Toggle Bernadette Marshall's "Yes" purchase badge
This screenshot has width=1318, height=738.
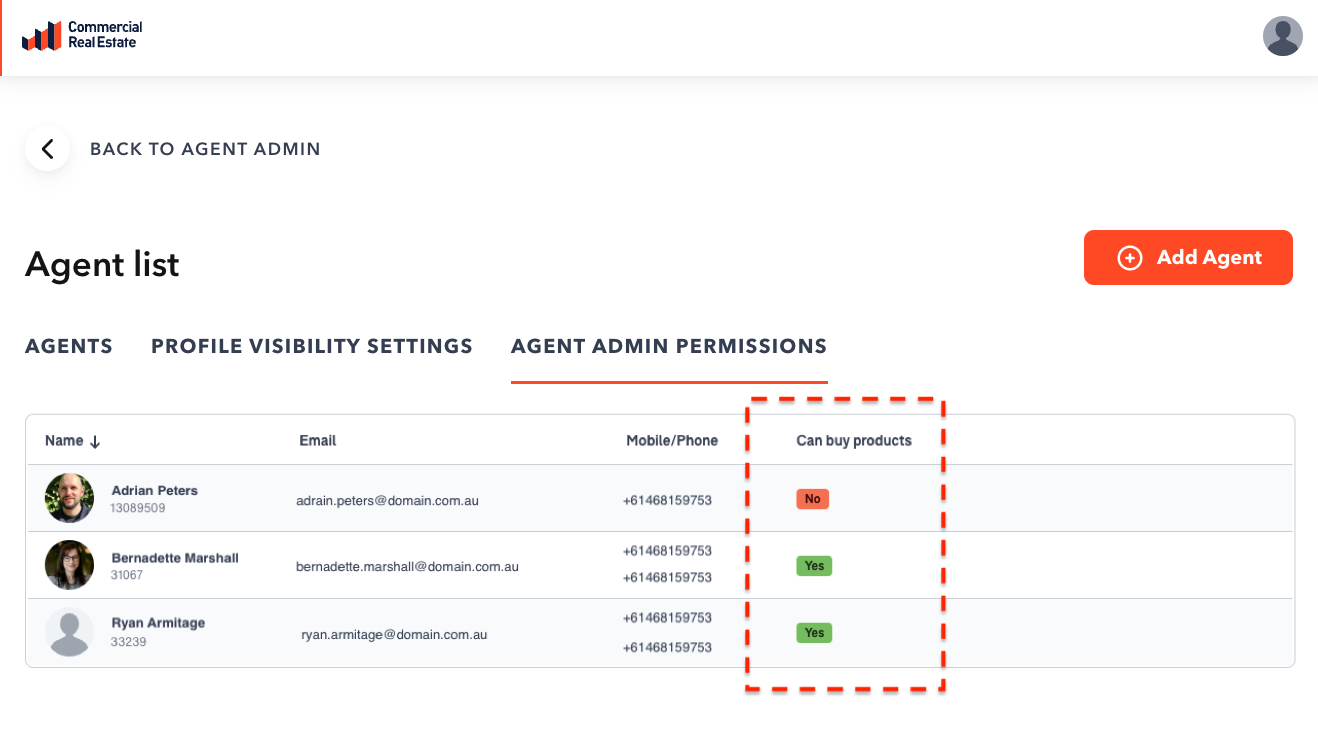pos(814,566)
